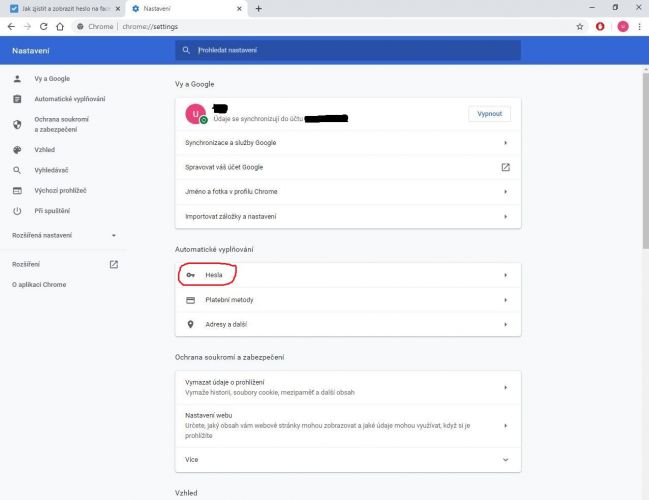Screen dimensions: 649x500
Task: Reload the page with the refresh icon
Action: pos(43,26)
